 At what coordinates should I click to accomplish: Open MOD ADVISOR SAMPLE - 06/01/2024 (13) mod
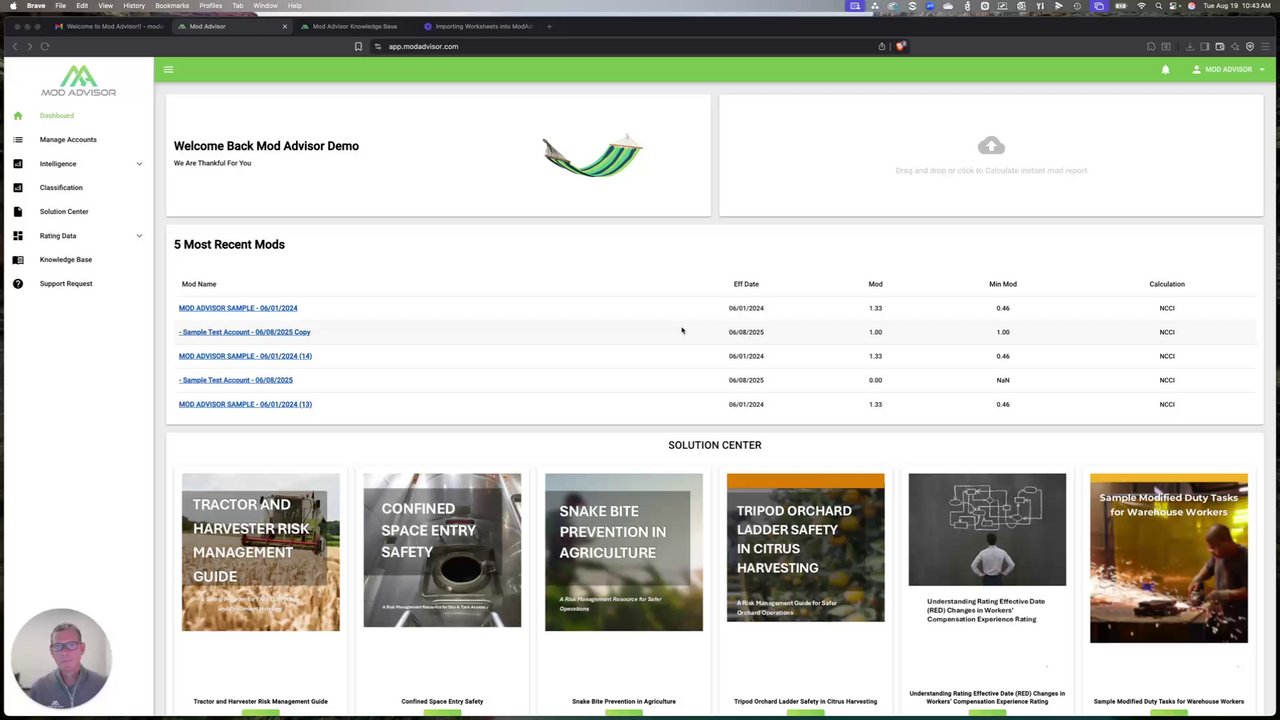tap(245, 404)
